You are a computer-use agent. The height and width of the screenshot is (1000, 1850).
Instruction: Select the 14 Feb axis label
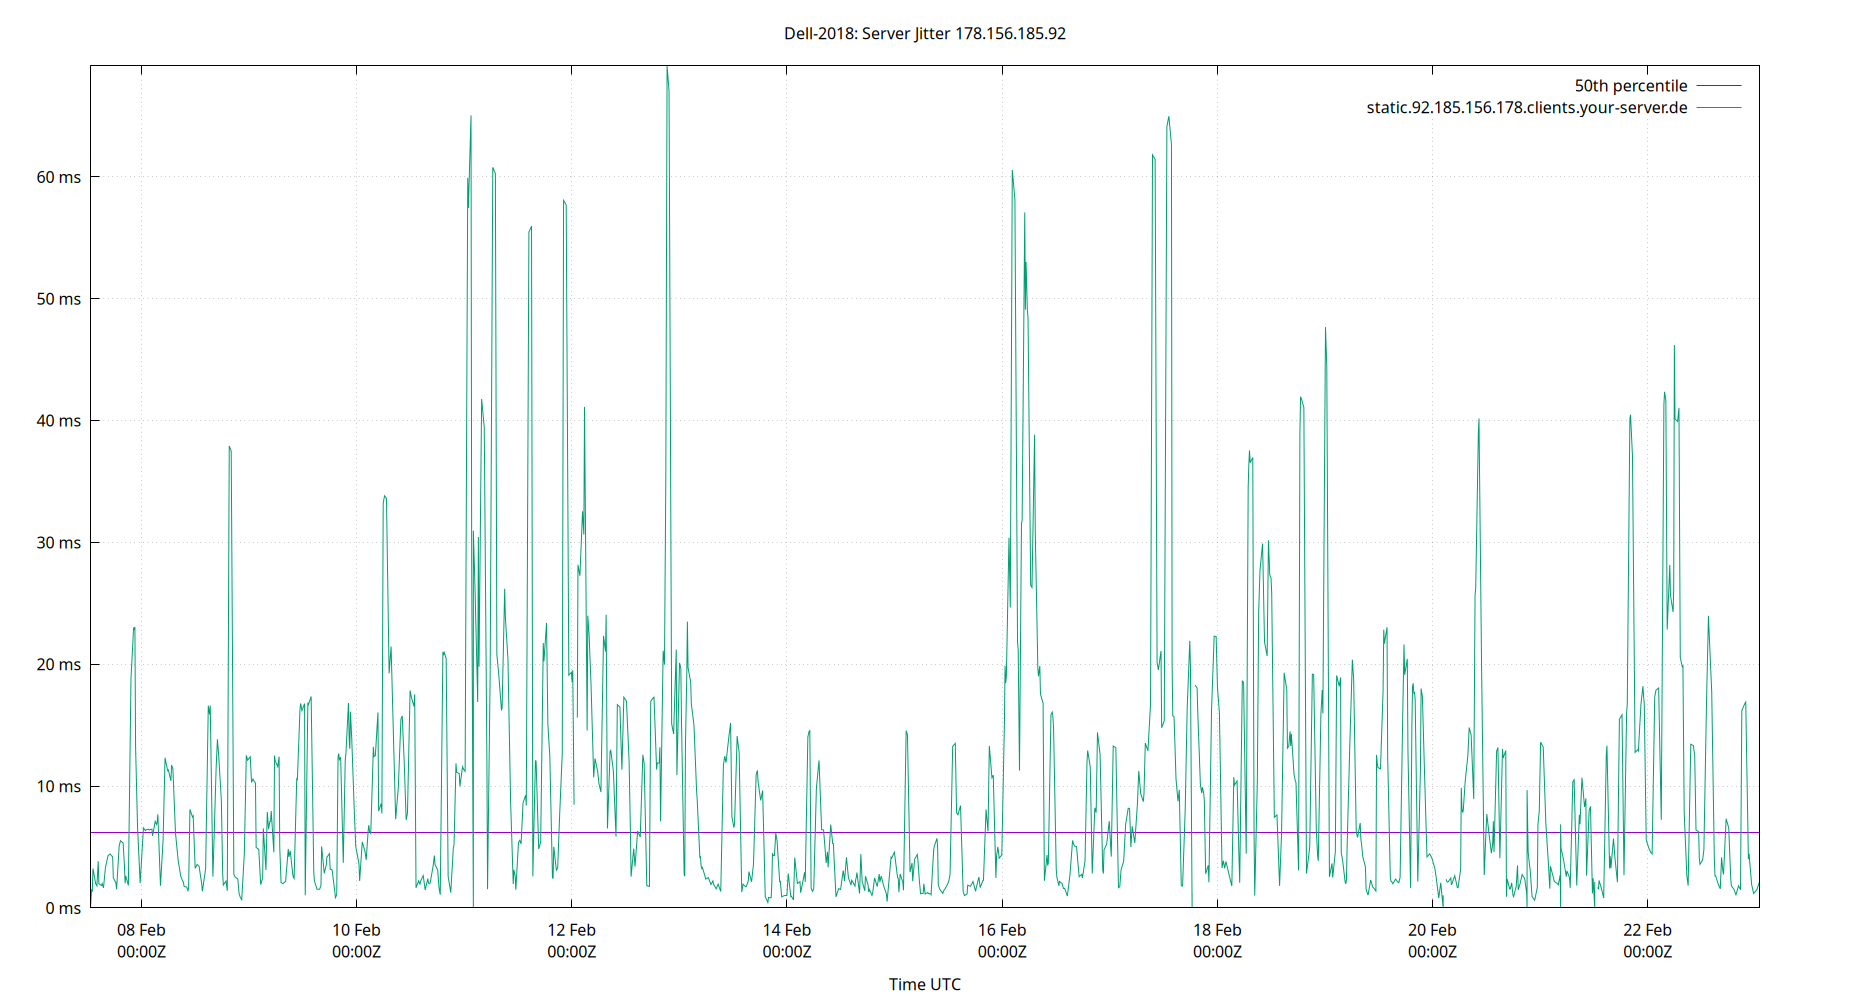[787, 929]
